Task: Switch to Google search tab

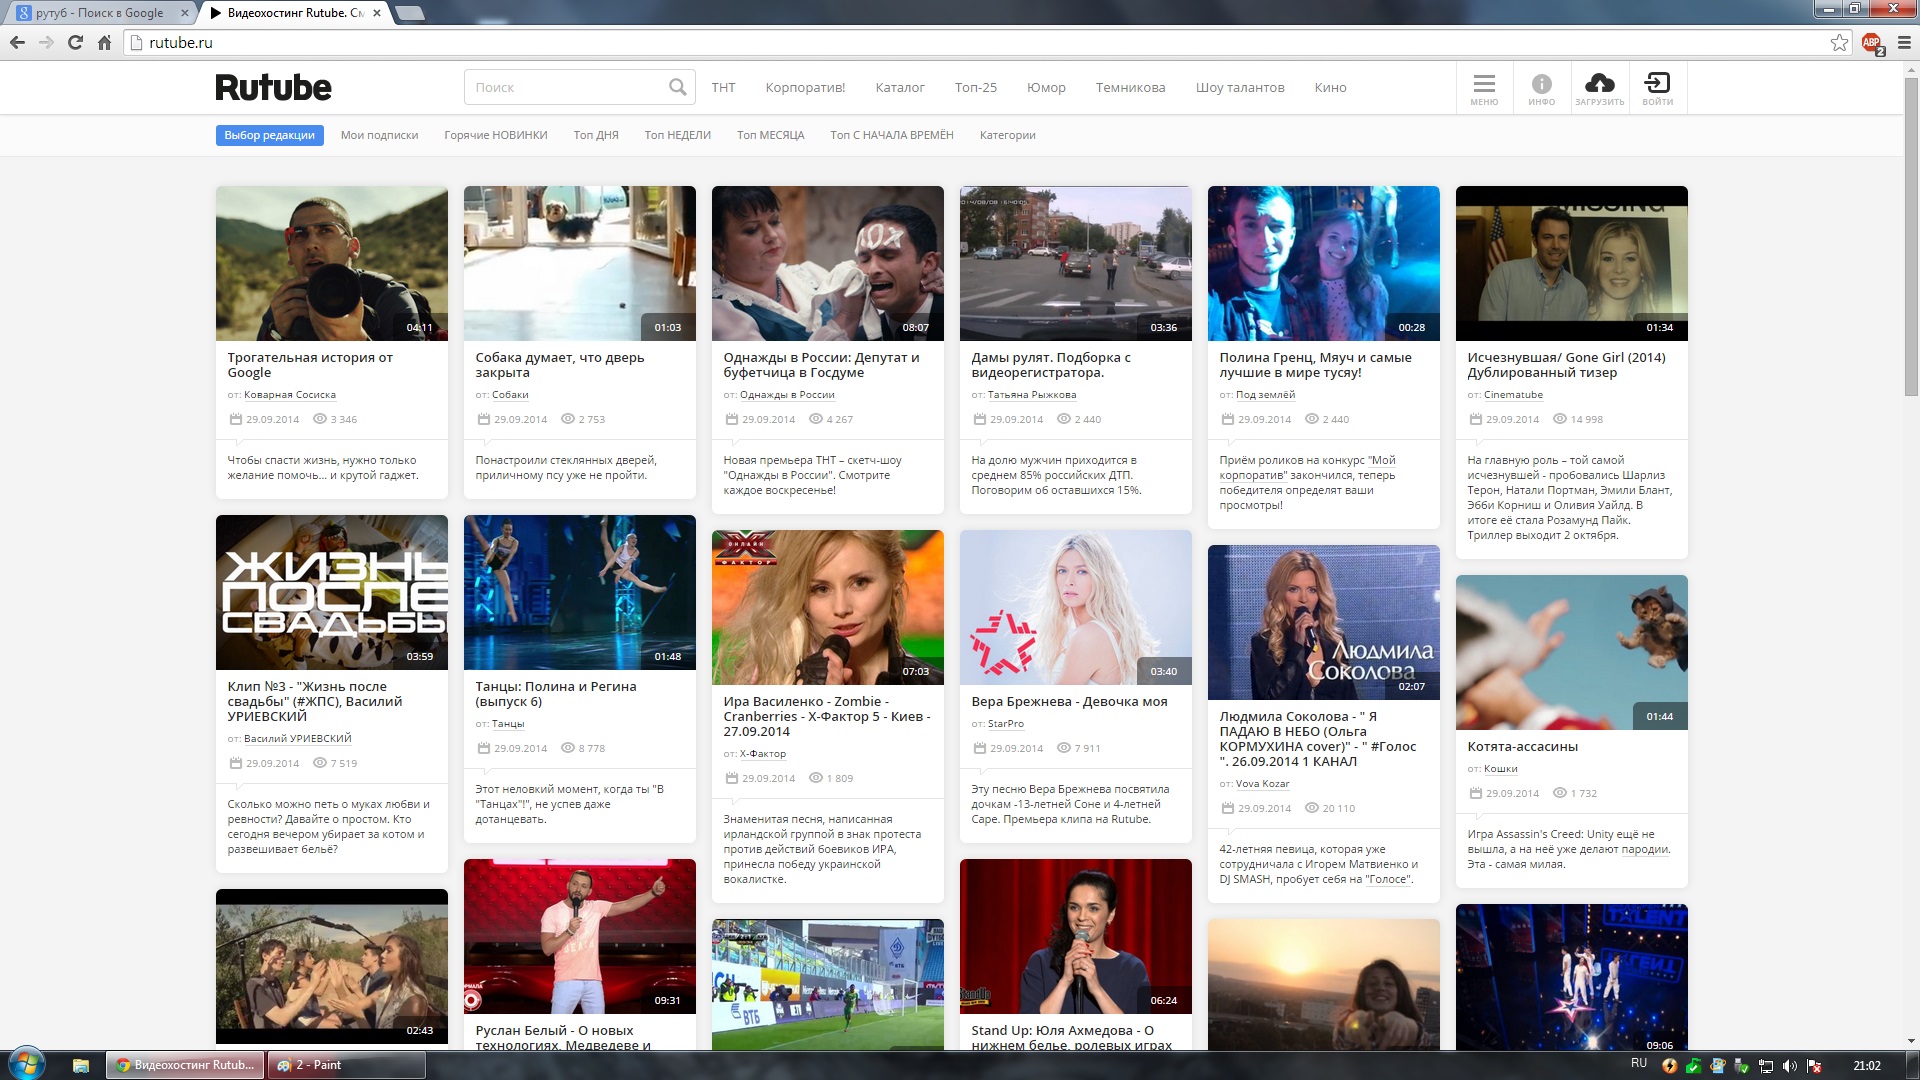Action: [100, 13]
